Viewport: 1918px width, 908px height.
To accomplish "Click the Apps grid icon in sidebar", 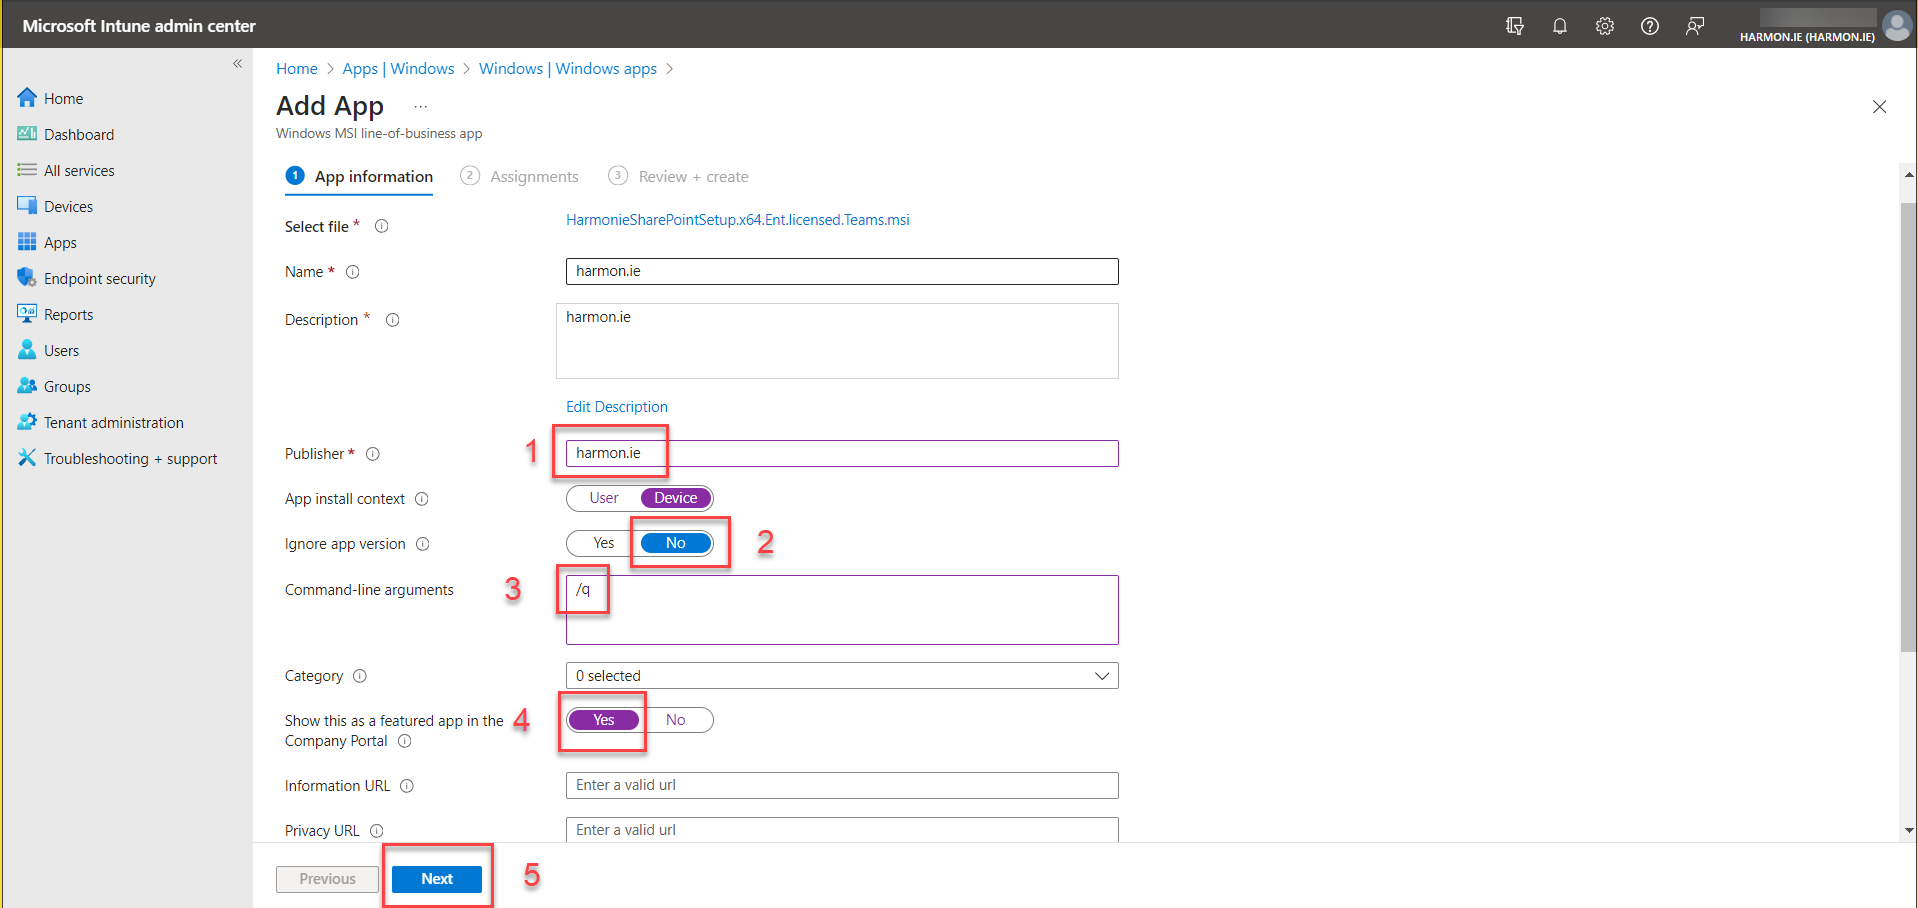I will coord(27,242).
